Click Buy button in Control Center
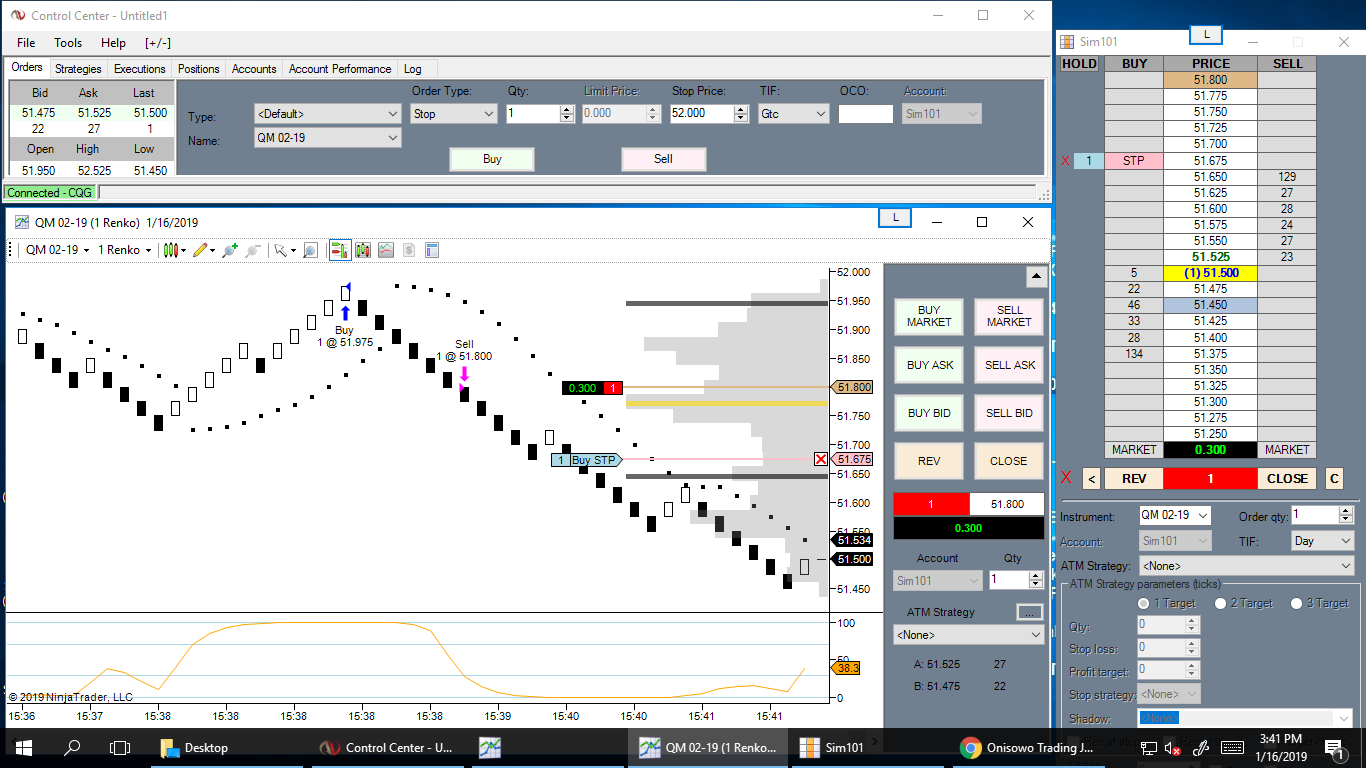Image resolution: width=1366 pixels, height=768 pixels. pos(492,159)
